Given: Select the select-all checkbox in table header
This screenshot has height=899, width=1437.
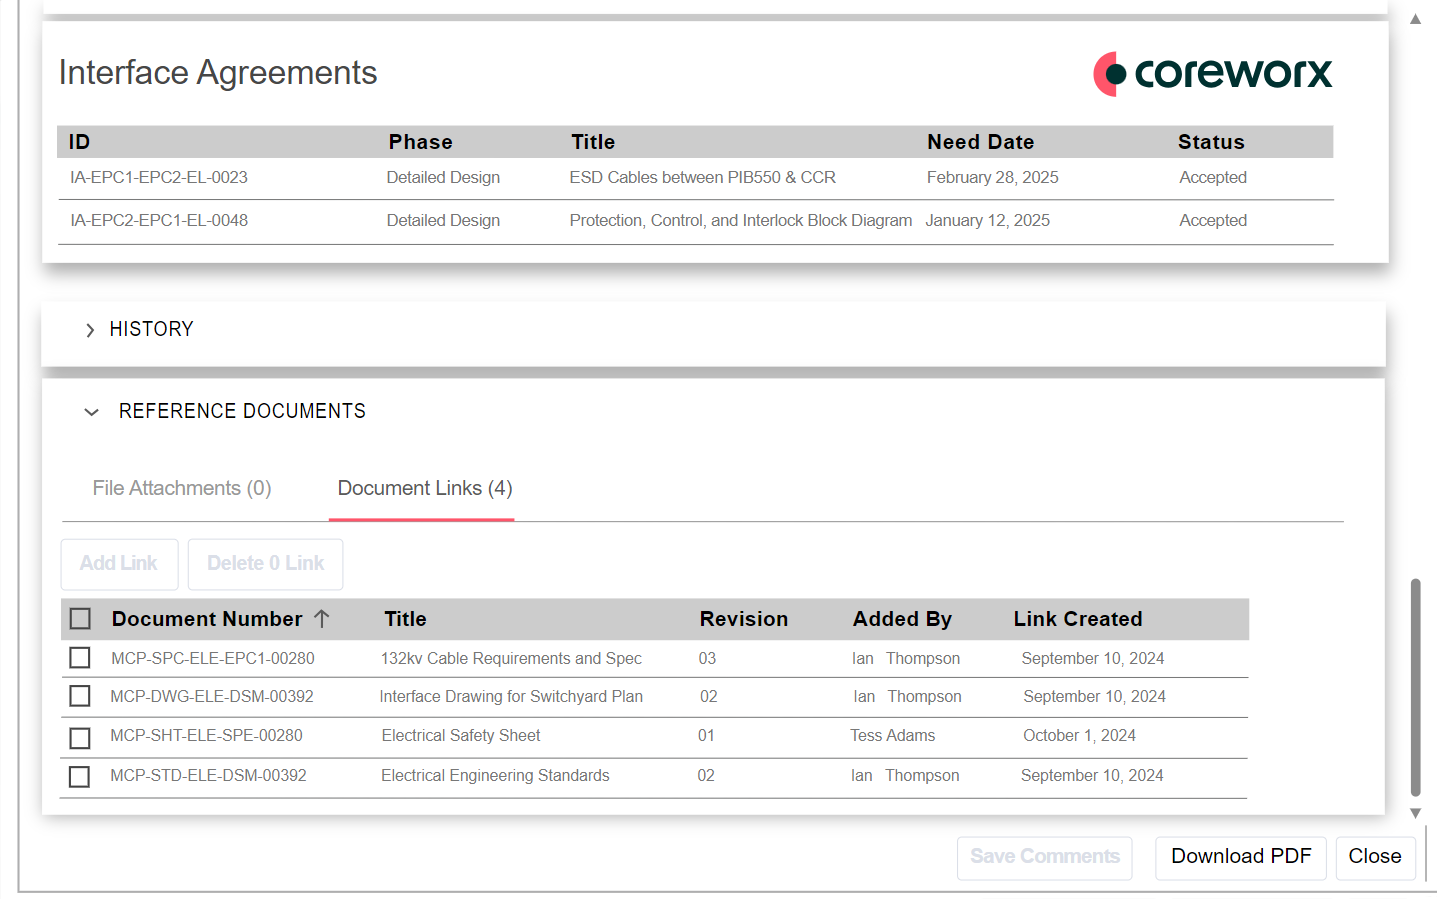Looking at the screenshot, I should (80, 618).
